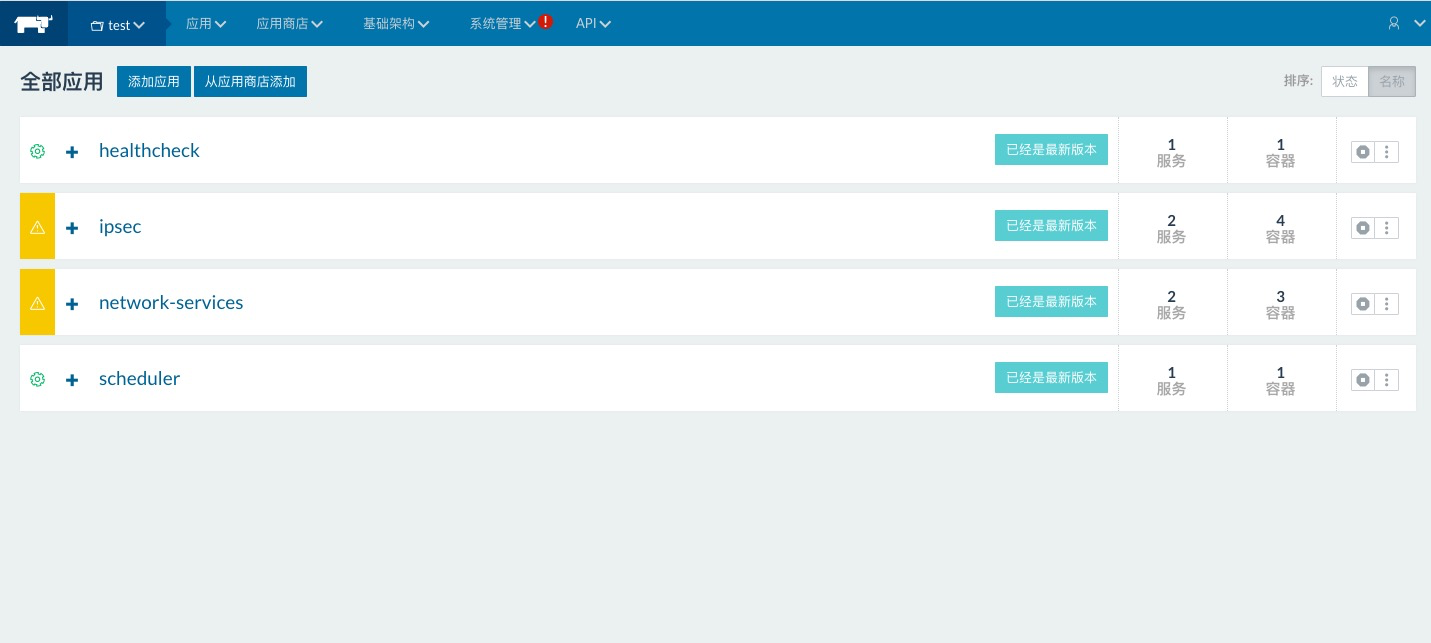Viewport: 1431px width, 643px height.
Task: Open the 系统管理 menu
Action: (x=503, y=24)
